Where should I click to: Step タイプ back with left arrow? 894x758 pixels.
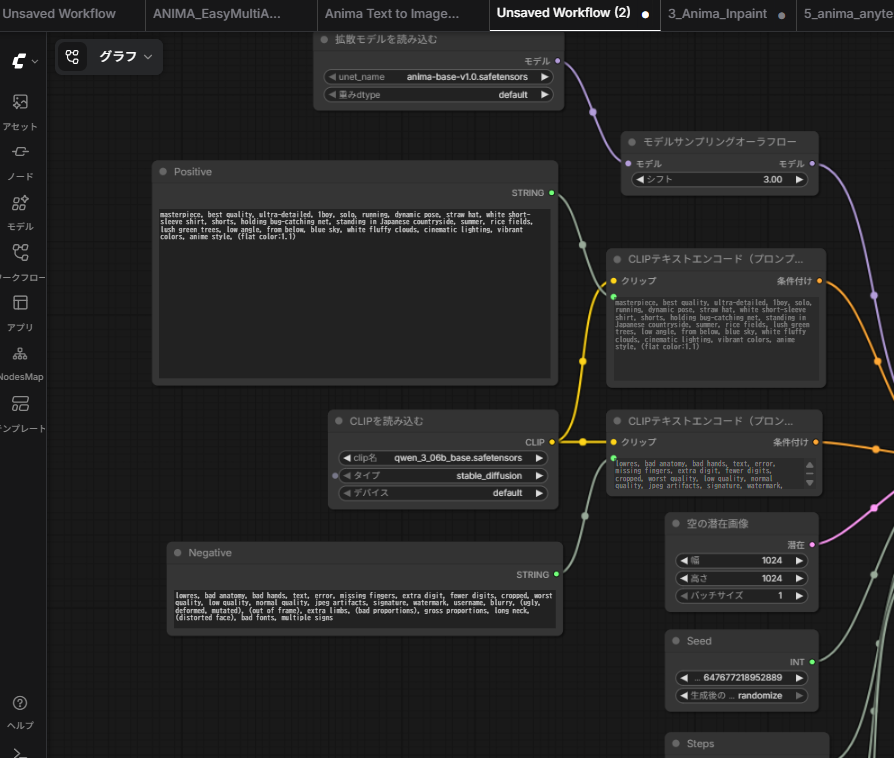(347, 476)
